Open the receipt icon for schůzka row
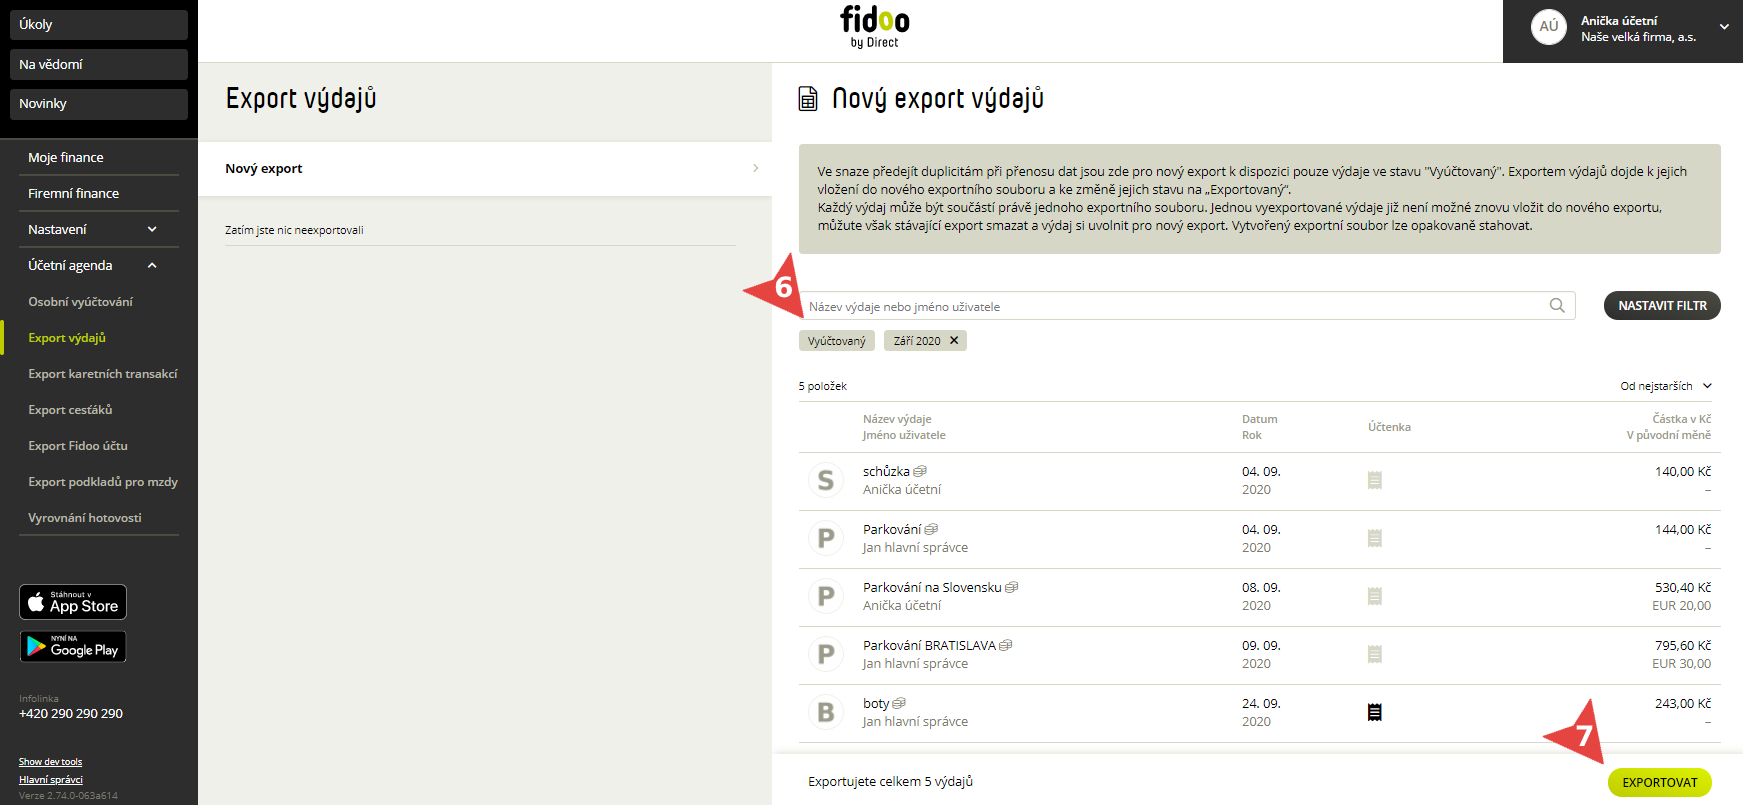Viewport: 1743px width, 805px height. [1375, 480]
